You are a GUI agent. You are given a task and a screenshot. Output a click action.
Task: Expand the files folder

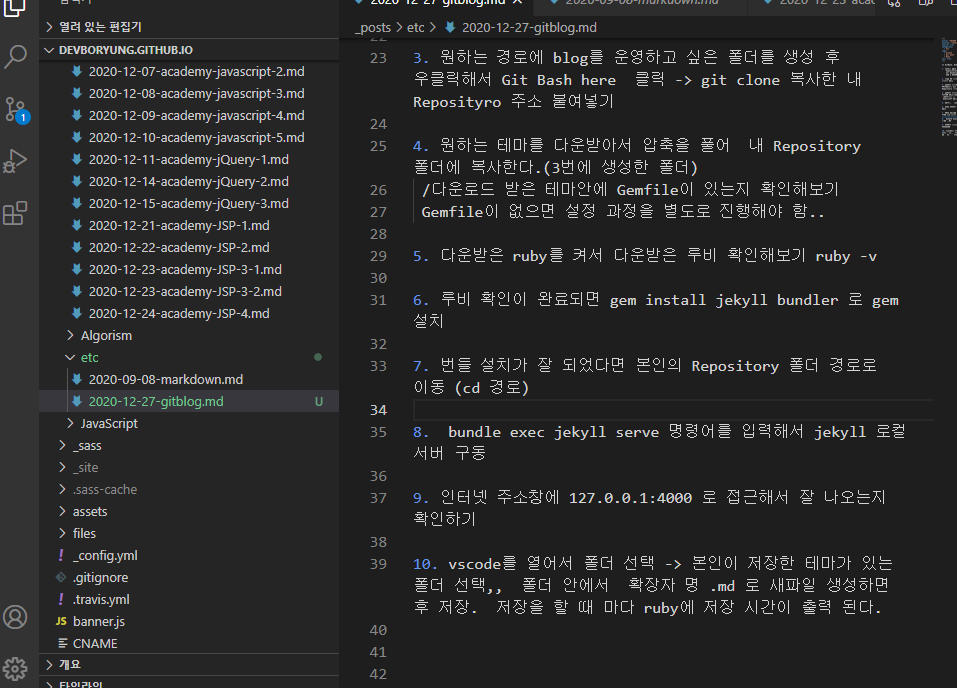[189, 533]
